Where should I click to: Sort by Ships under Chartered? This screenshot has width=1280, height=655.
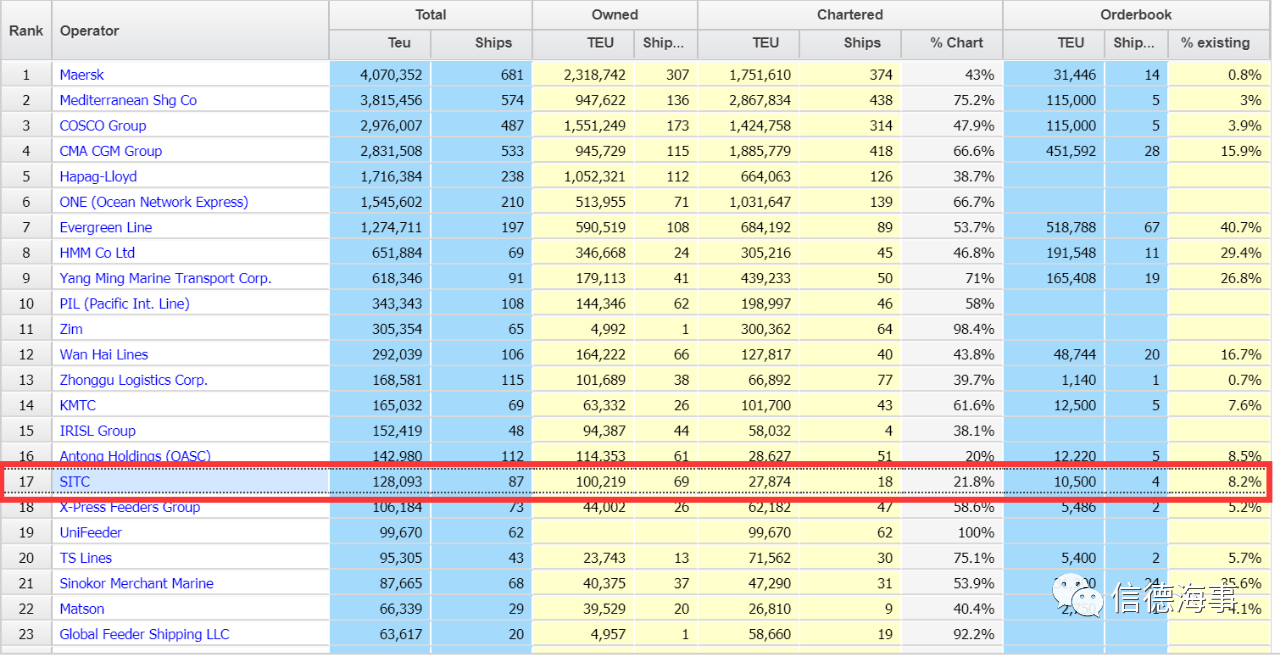point(851,44)
